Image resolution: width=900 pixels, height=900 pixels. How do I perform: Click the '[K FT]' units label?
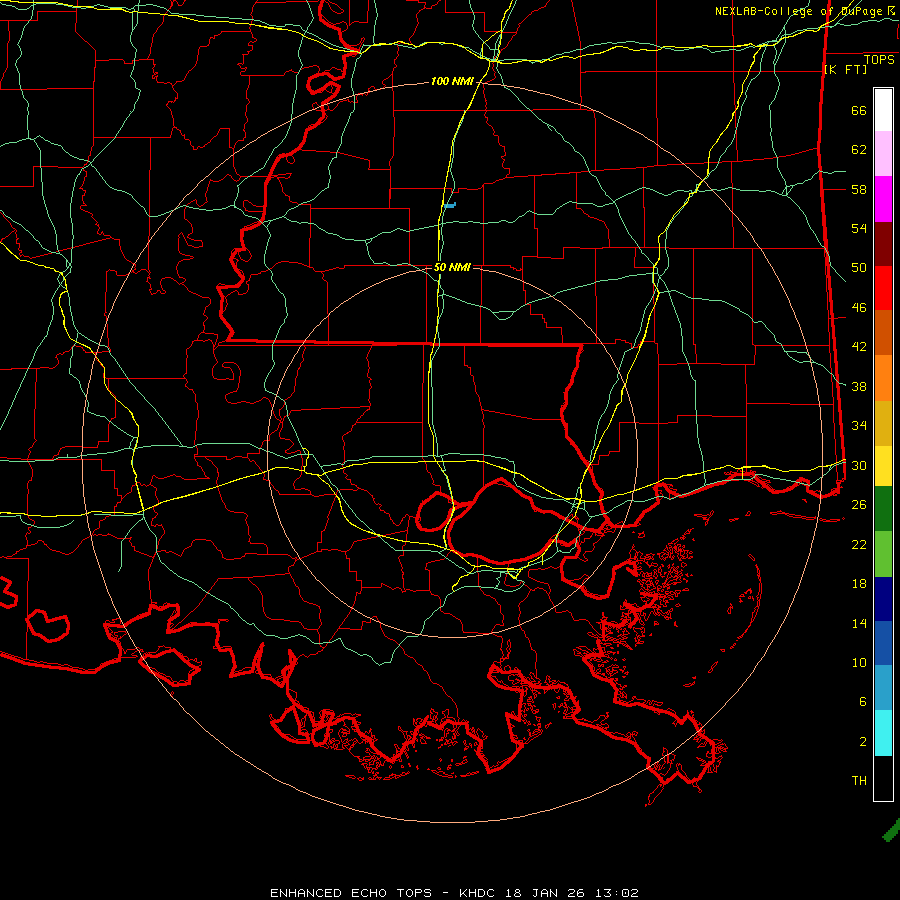(845, 70)
